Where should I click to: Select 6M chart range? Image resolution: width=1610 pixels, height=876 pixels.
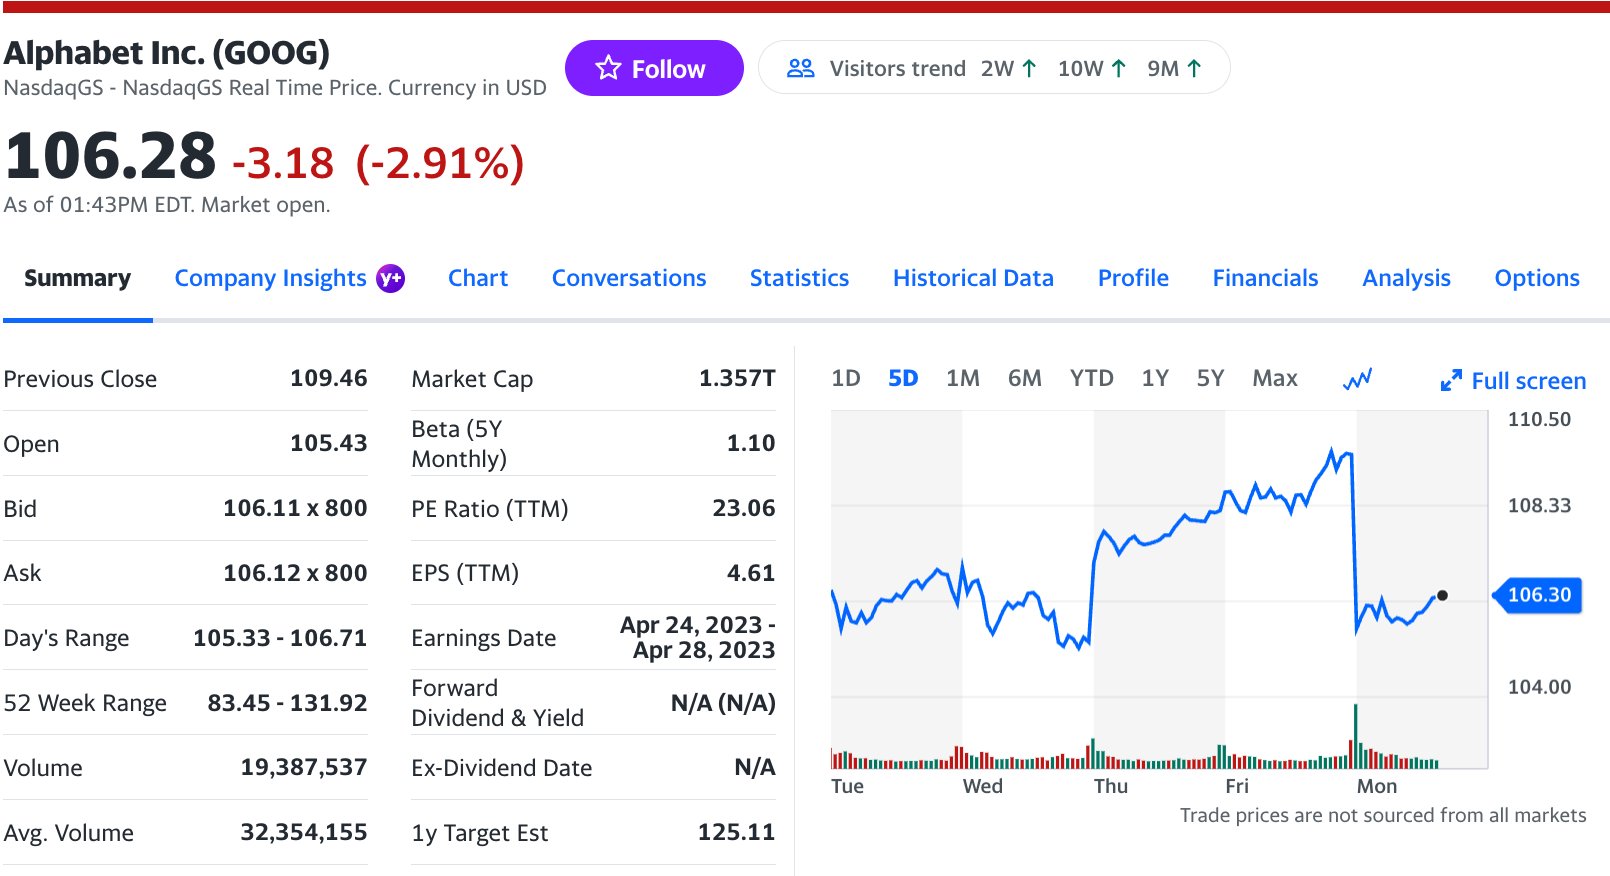[1025, 378]
